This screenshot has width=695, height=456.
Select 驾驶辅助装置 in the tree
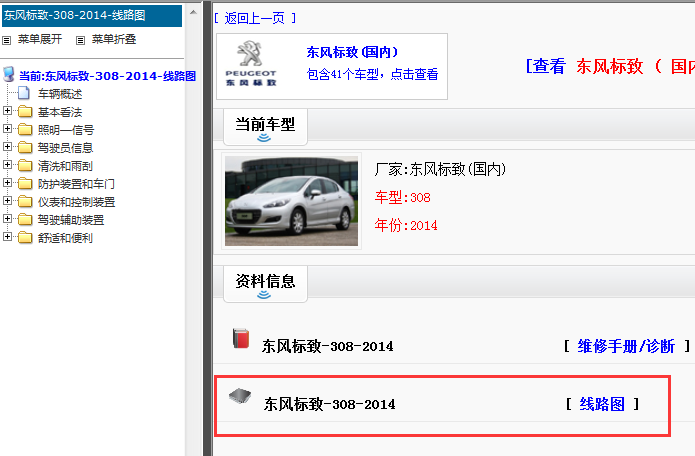71,220
